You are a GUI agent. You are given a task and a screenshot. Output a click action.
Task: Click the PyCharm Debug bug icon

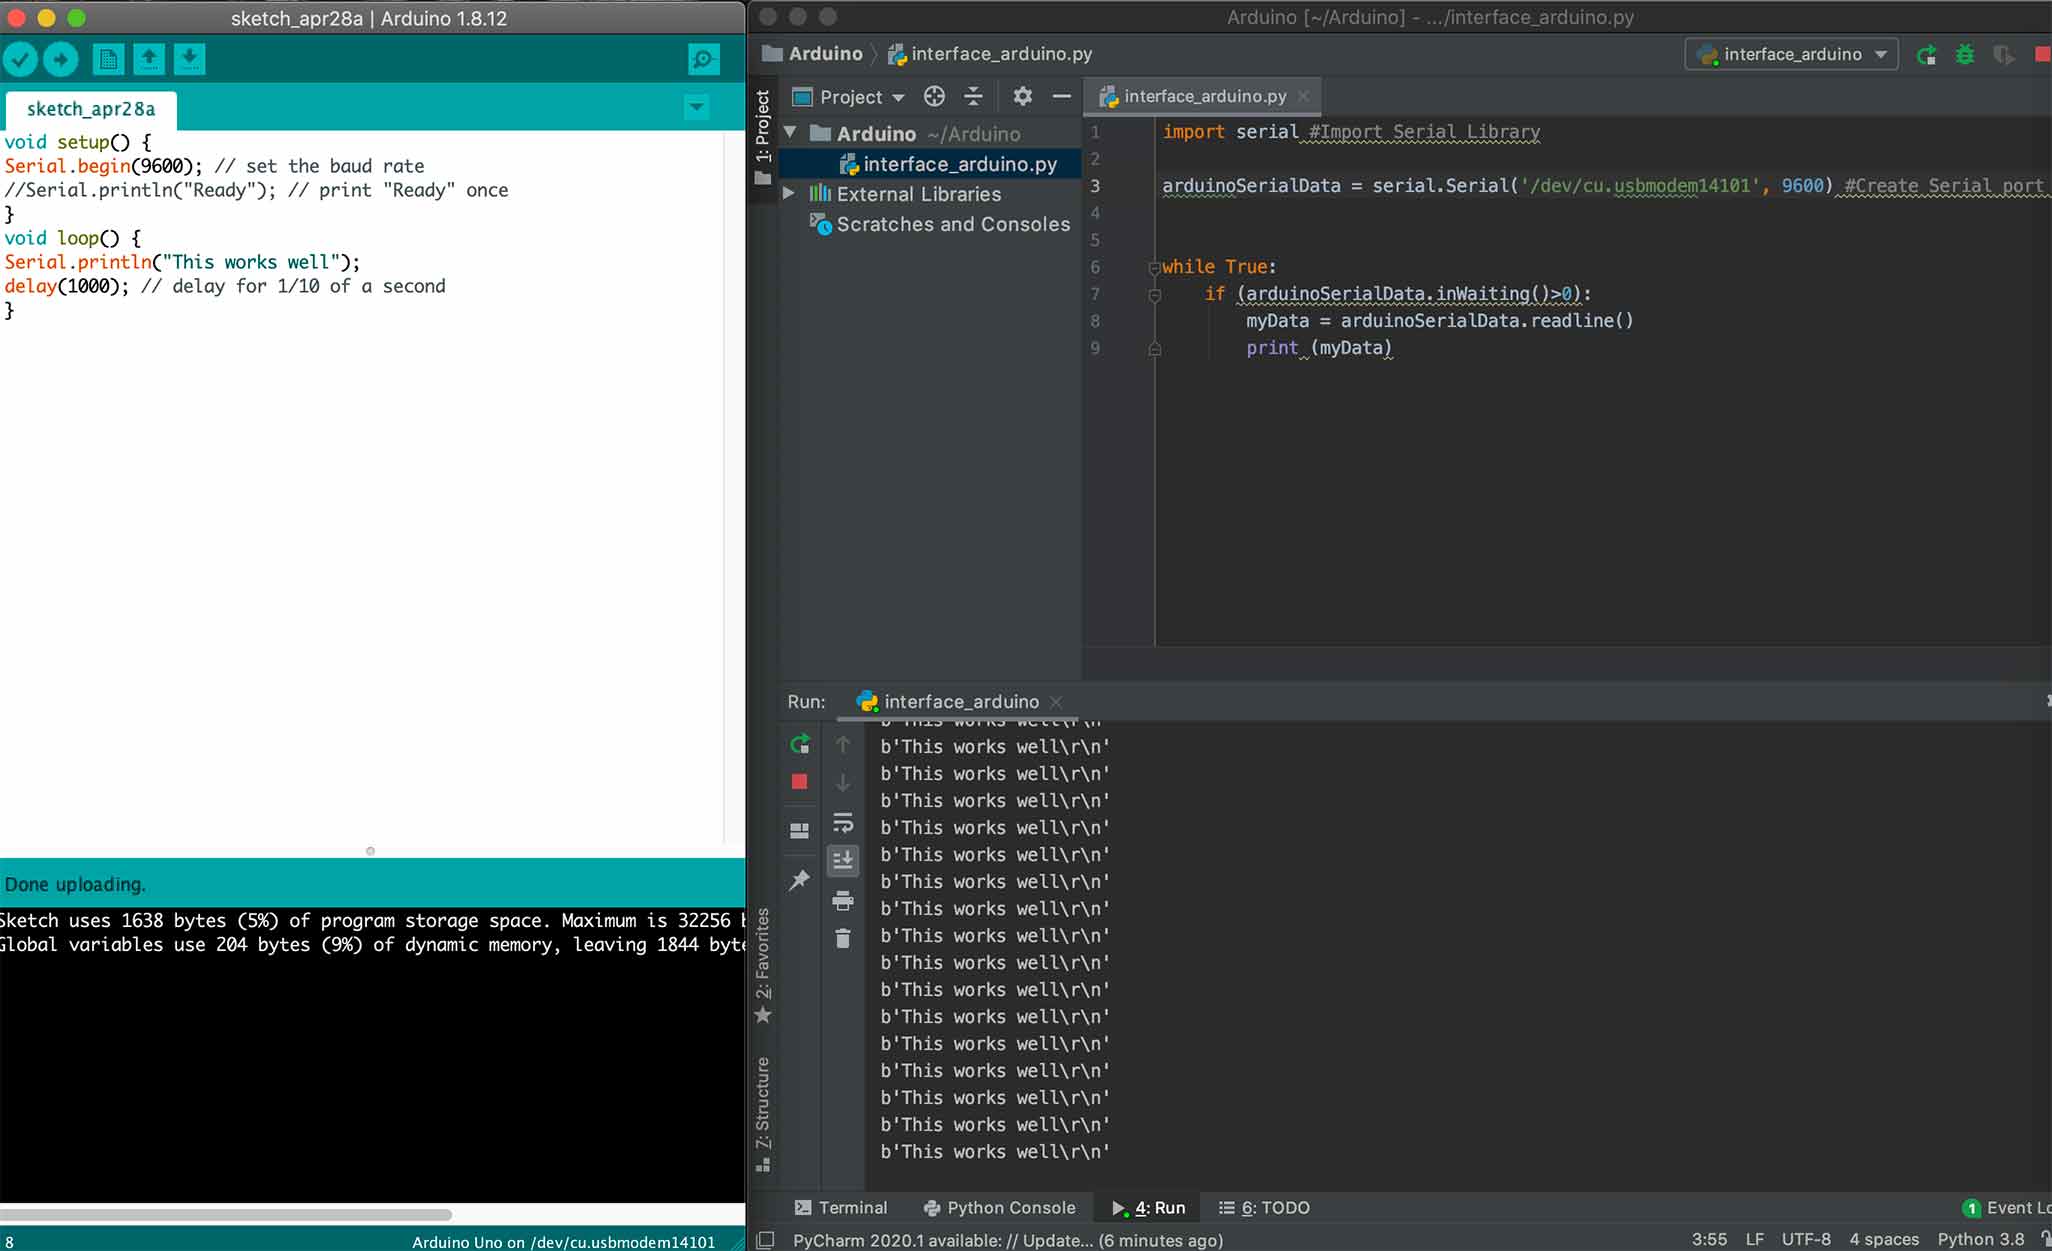(x=1965, y=55)
